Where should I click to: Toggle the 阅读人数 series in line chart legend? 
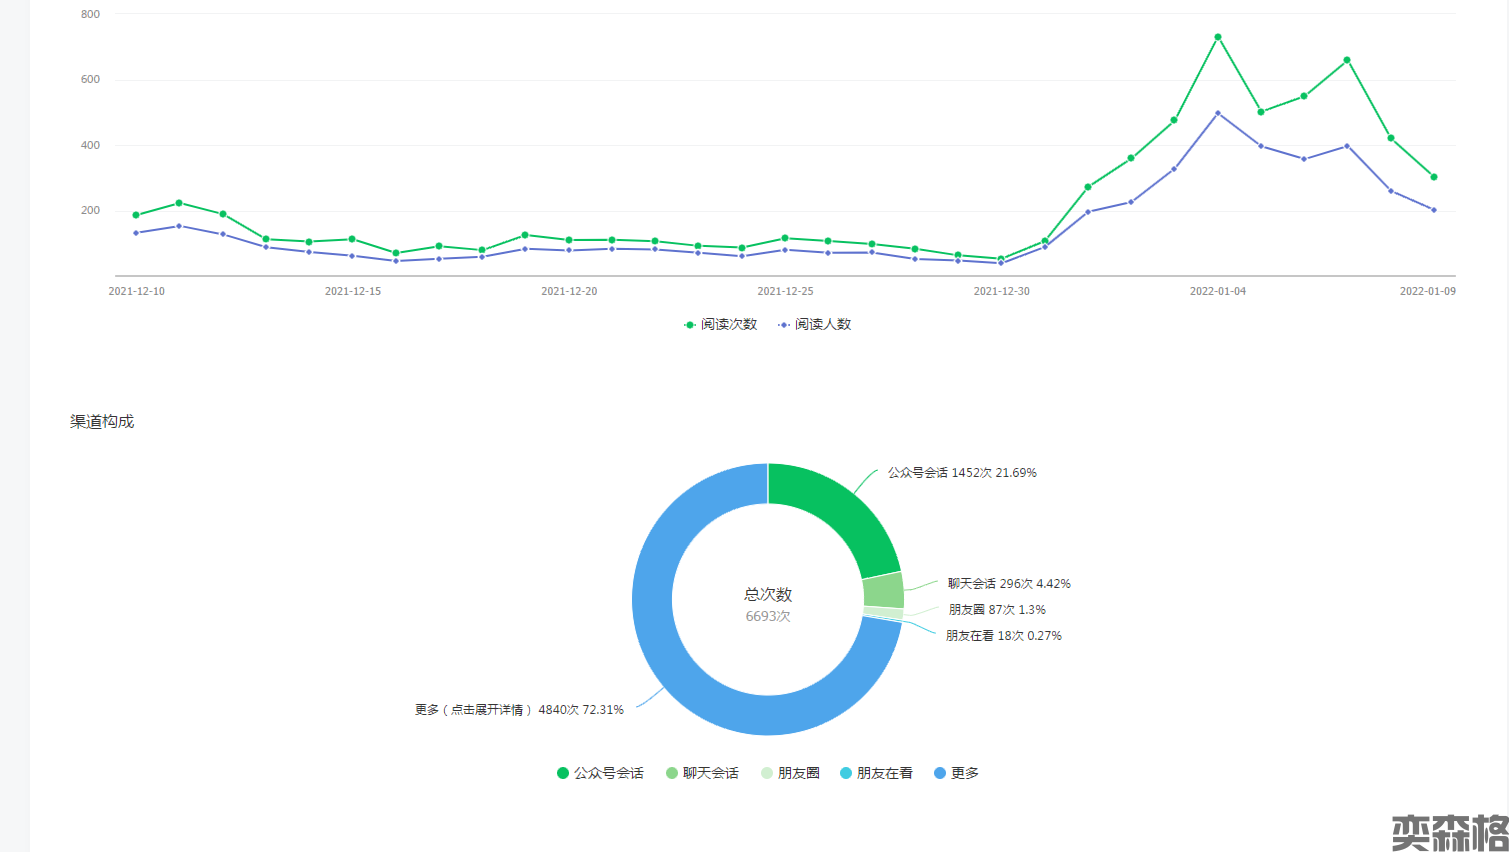point(814,324)
